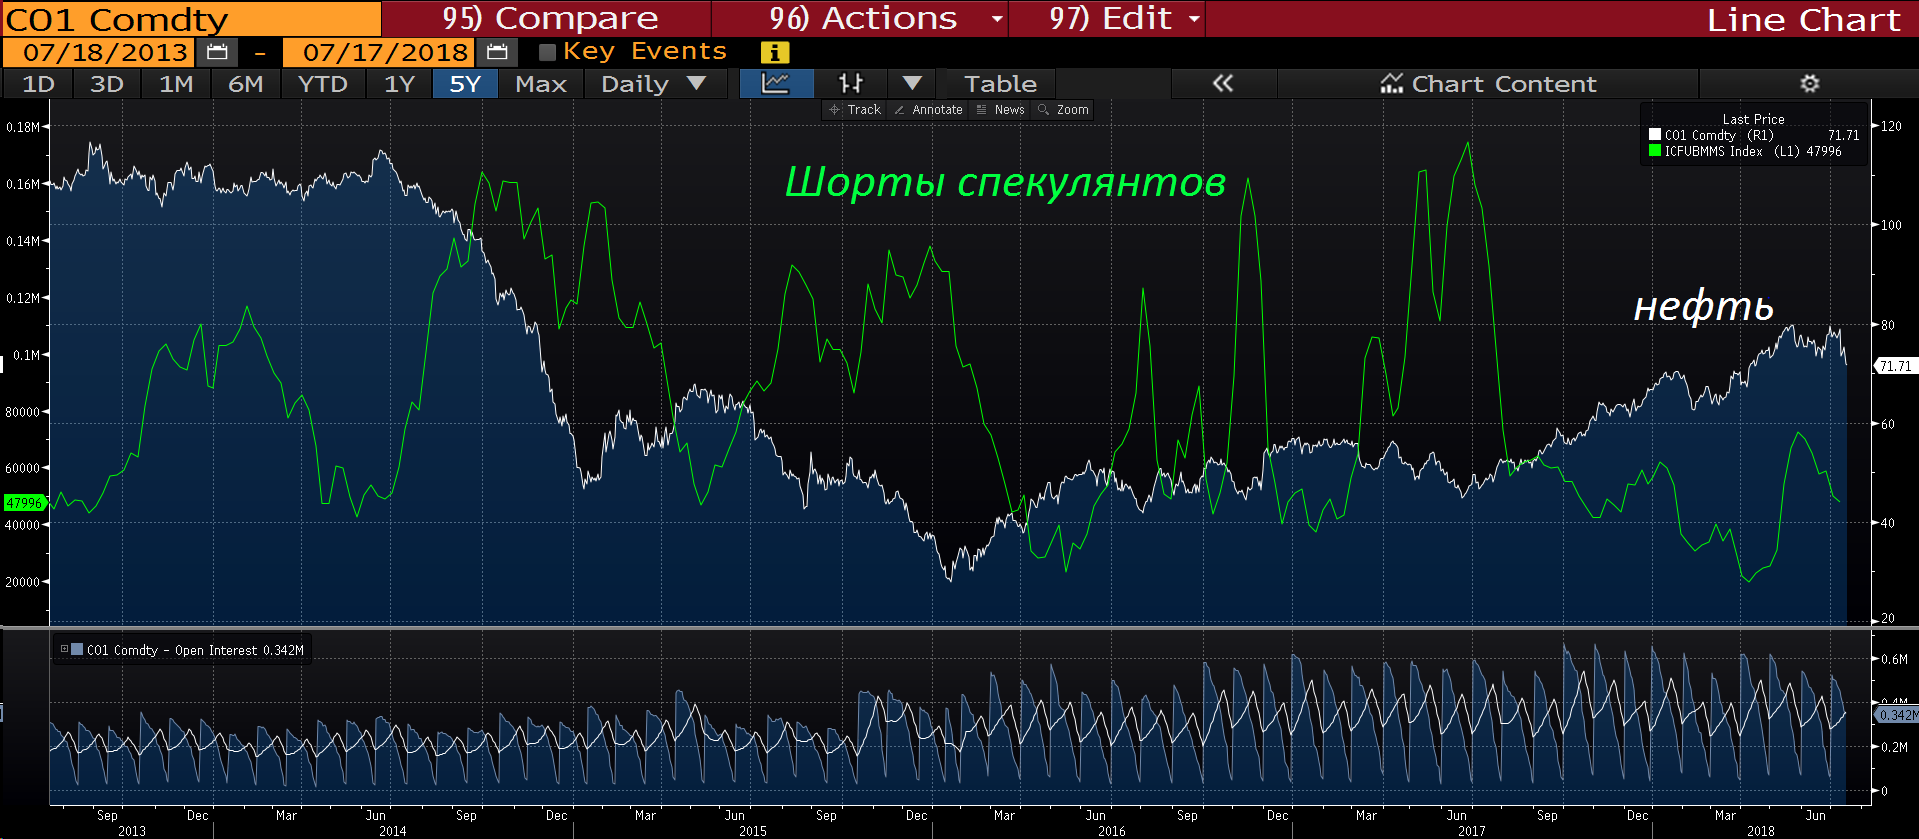Click the ICFUBMMS Index (L1) legend label
Viewport: 1919px width, 839px height.
(1734, 151)
